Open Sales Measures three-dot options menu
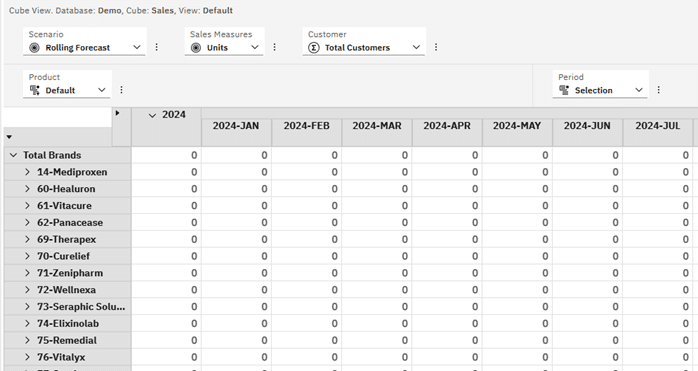Viewport: 698px width, 371px height. 274,47
